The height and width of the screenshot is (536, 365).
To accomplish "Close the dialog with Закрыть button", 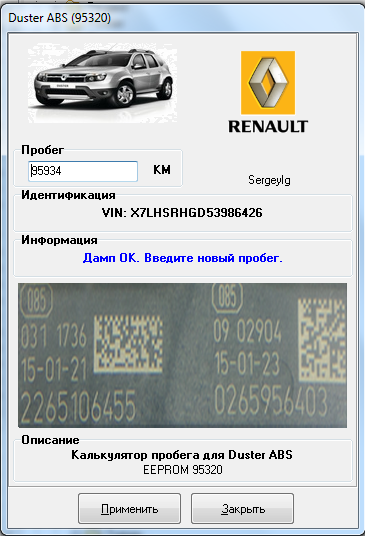I will 242,508.
